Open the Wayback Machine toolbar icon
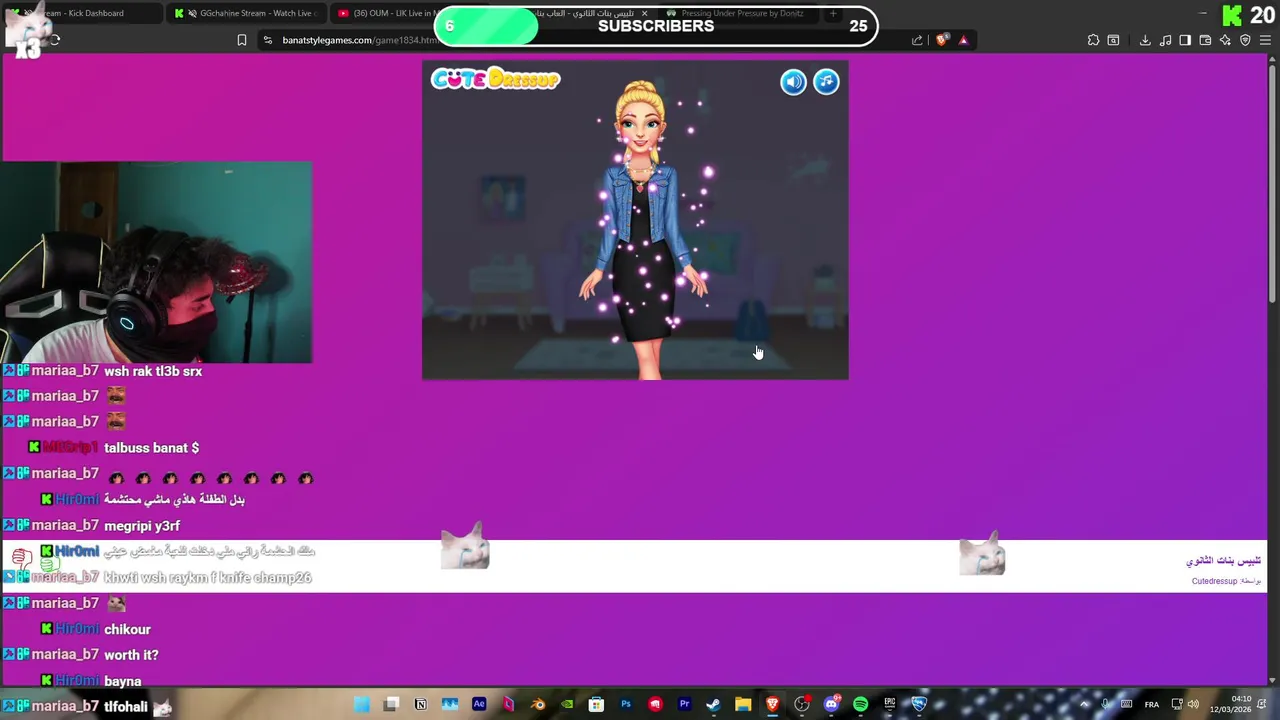Viewport: 1280px width, 720px height. tap(1113, 40)
